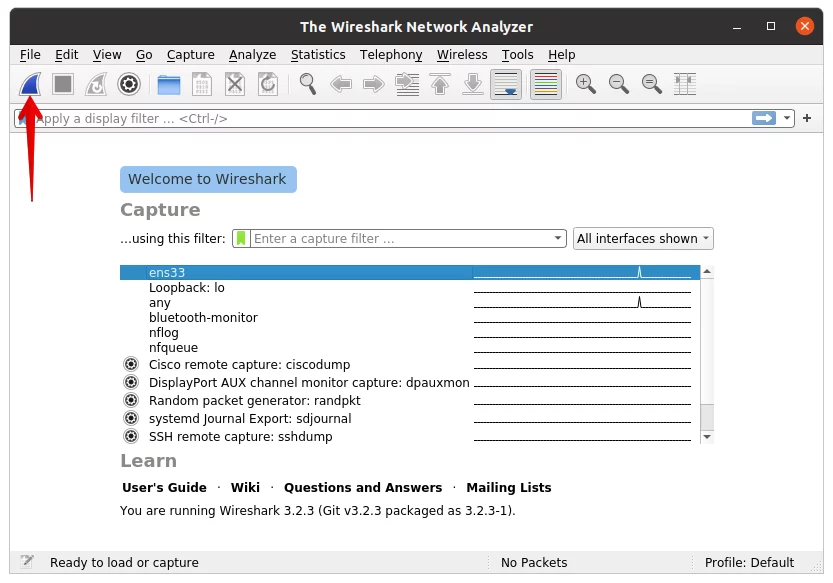This screenshot has width=833, height=583.
Task: Click the capture filter green bookmark icon
Action: [241, 238]
